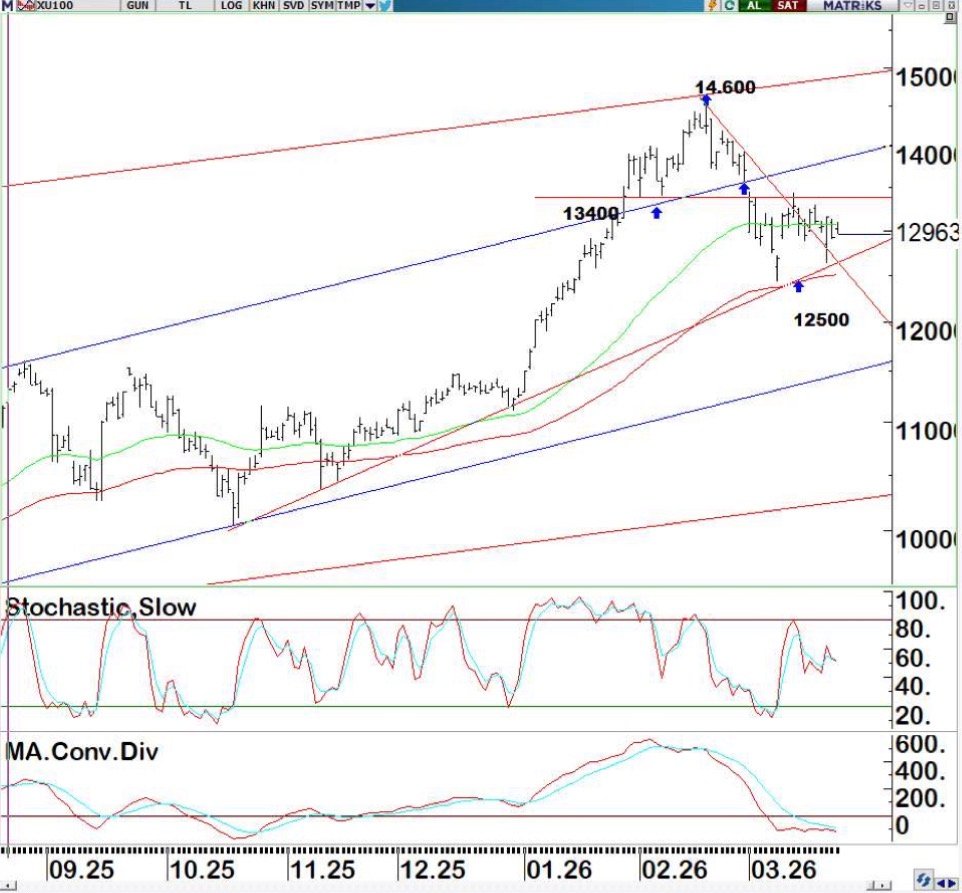This screenshot has height=893, width=962.
Task: Click the Matriks M logo icon
Action: 7,6
